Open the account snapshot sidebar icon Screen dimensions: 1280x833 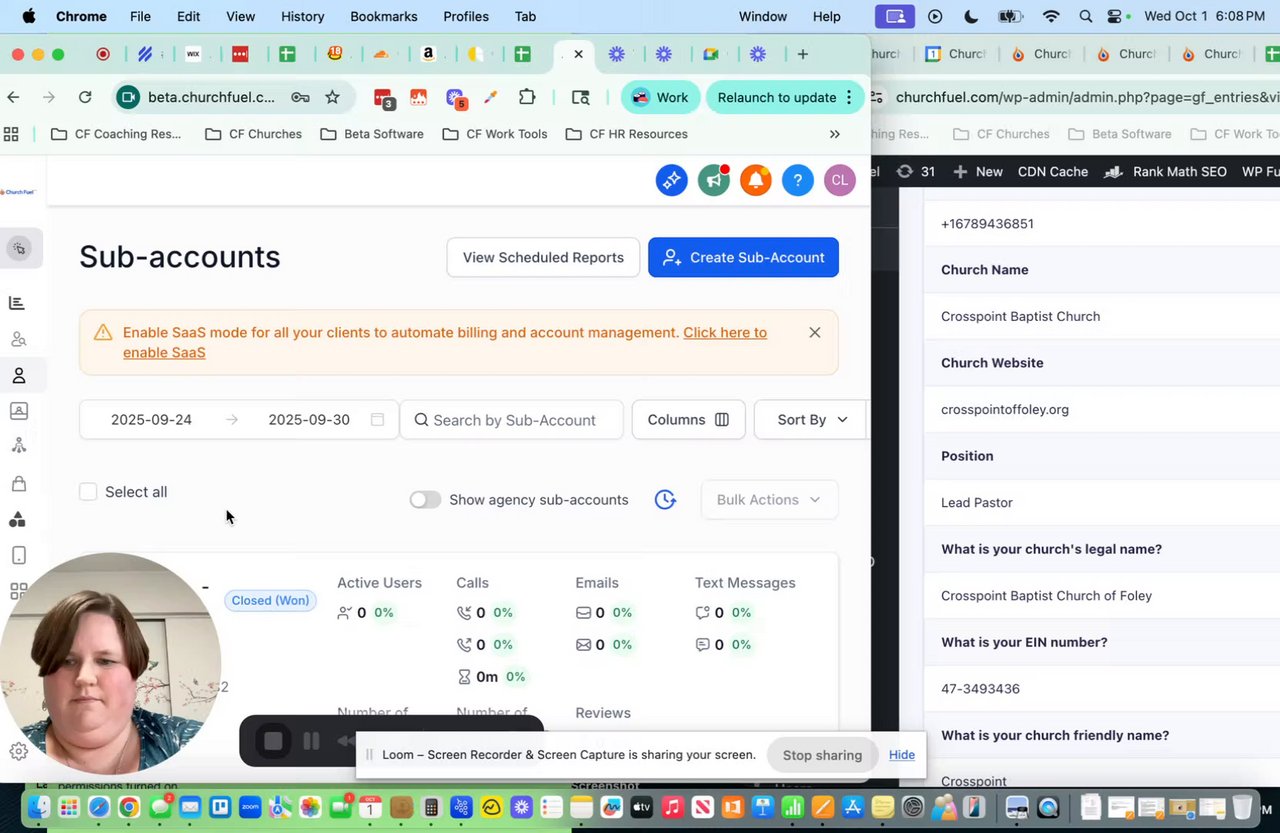[18, 411]
